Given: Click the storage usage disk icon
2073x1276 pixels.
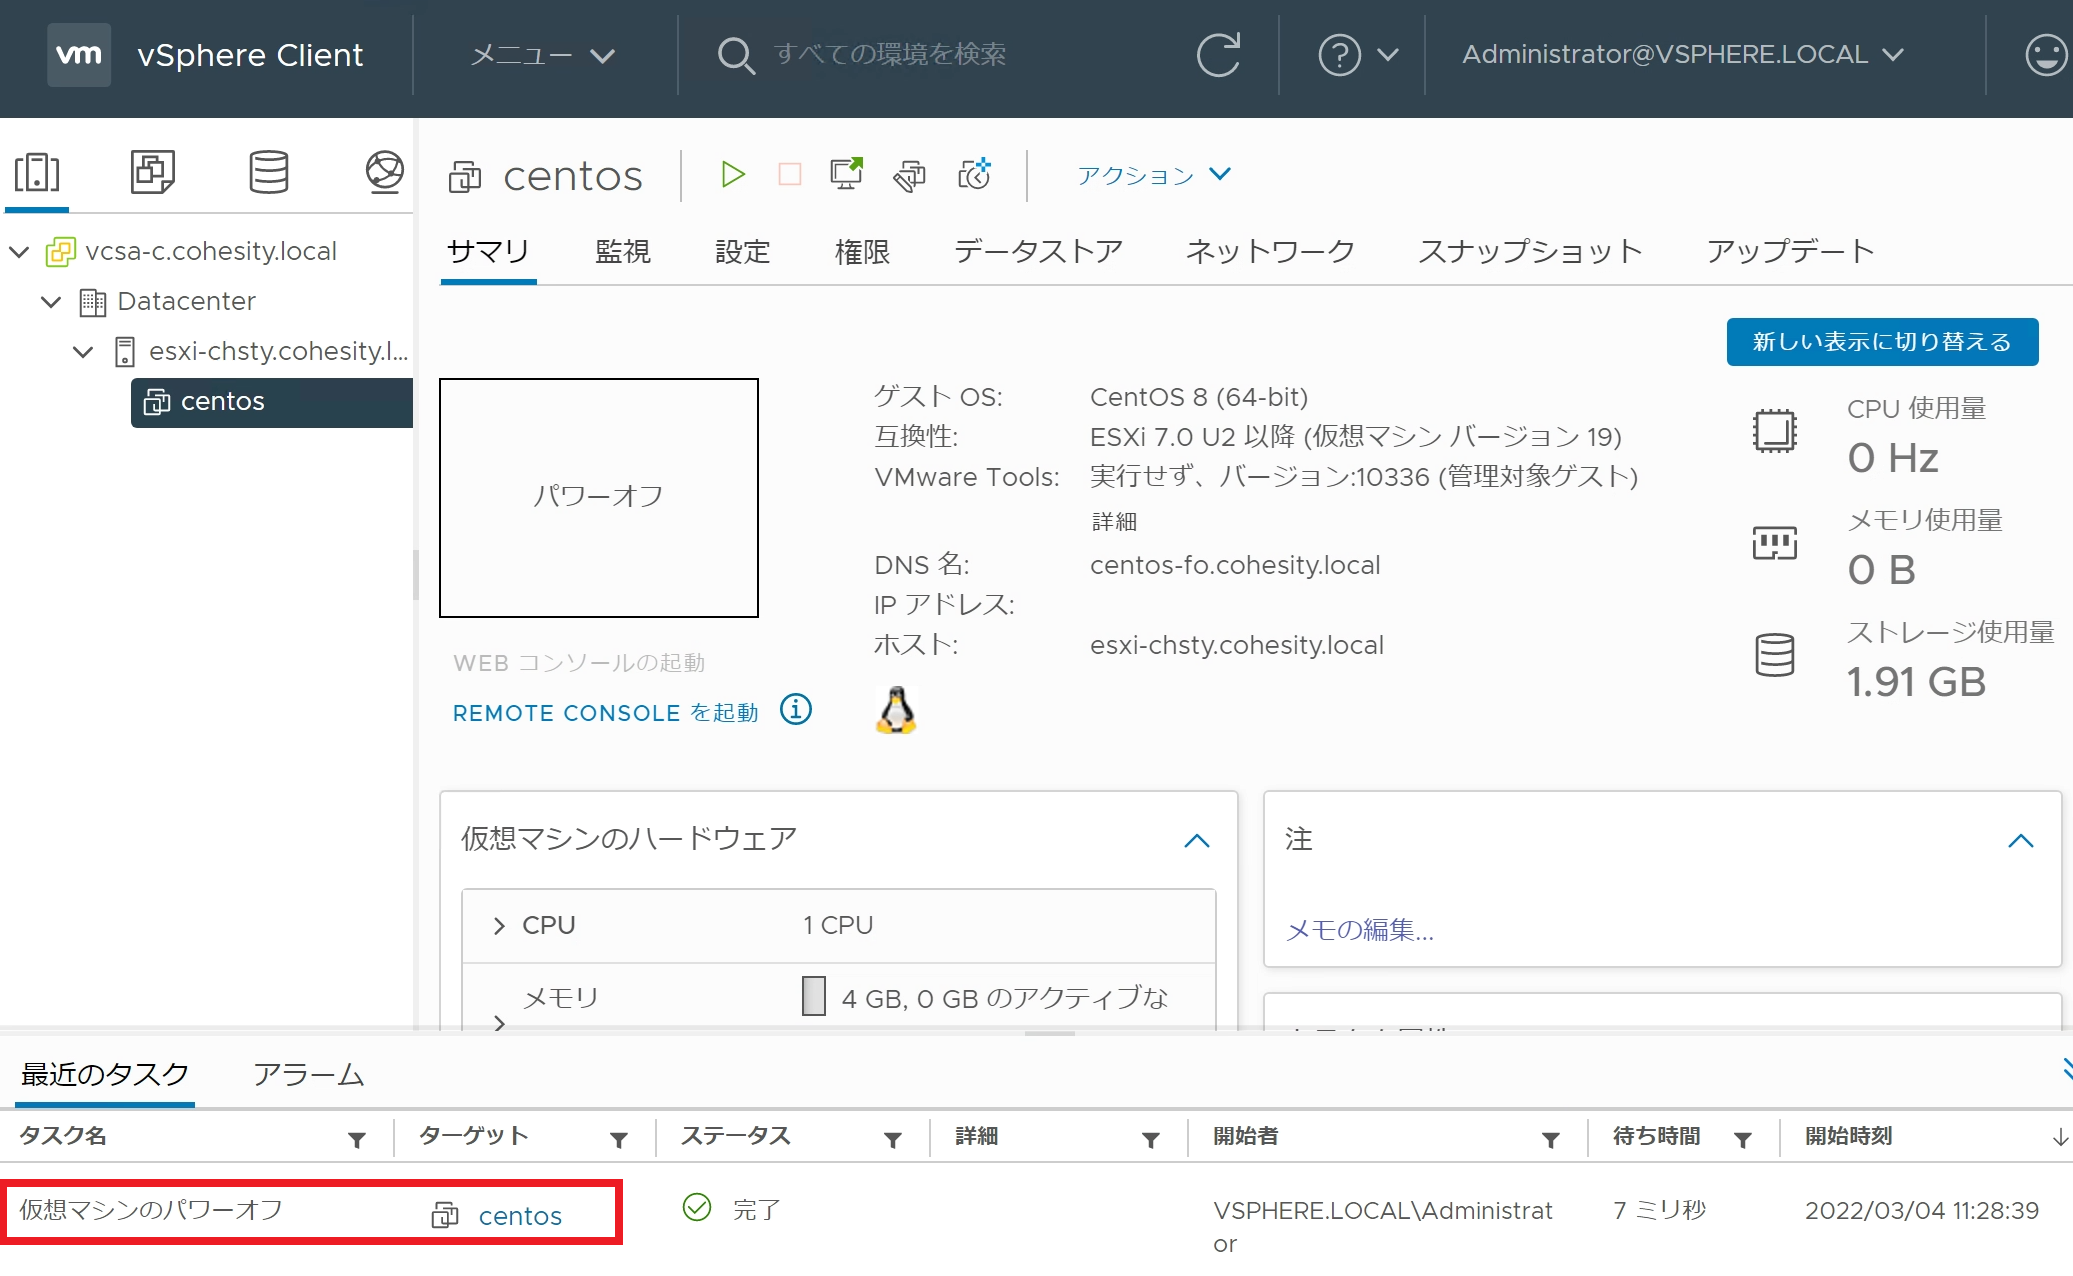Looking at the screenshot, I should (x=1775, y=655).
